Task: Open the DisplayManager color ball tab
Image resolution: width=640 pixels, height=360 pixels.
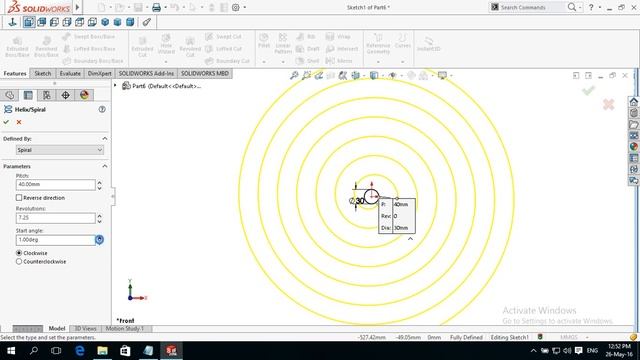Action: click(84, 95)
